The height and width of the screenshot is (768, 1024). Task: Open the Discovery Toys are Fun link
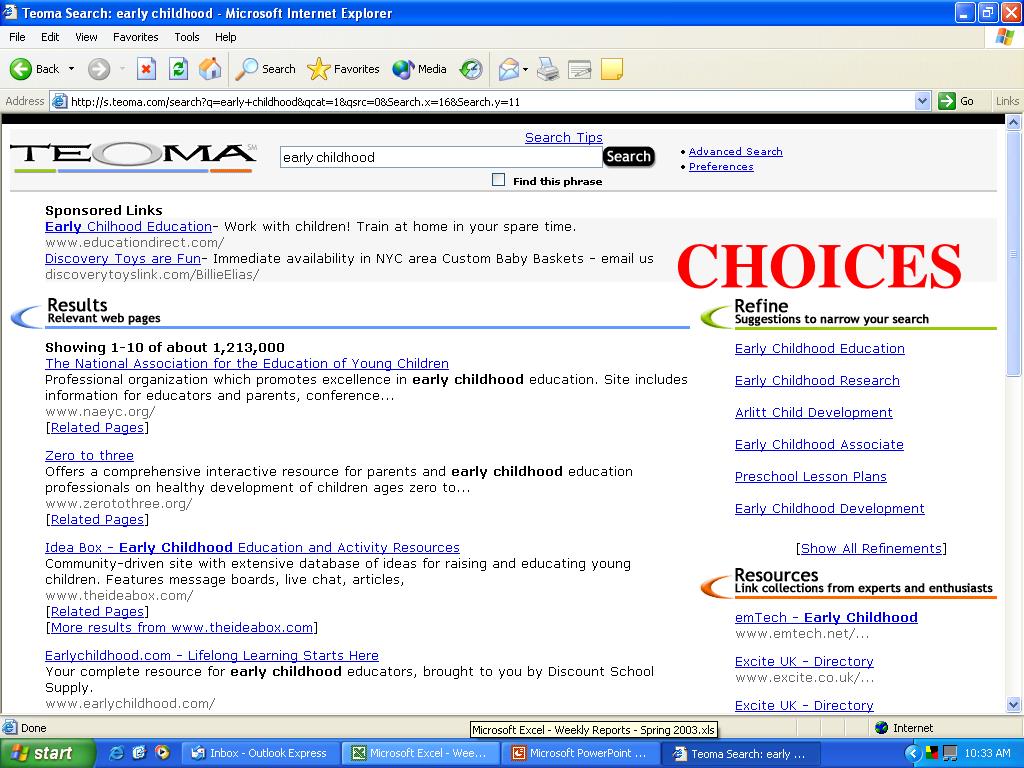[x=123, y=259]
